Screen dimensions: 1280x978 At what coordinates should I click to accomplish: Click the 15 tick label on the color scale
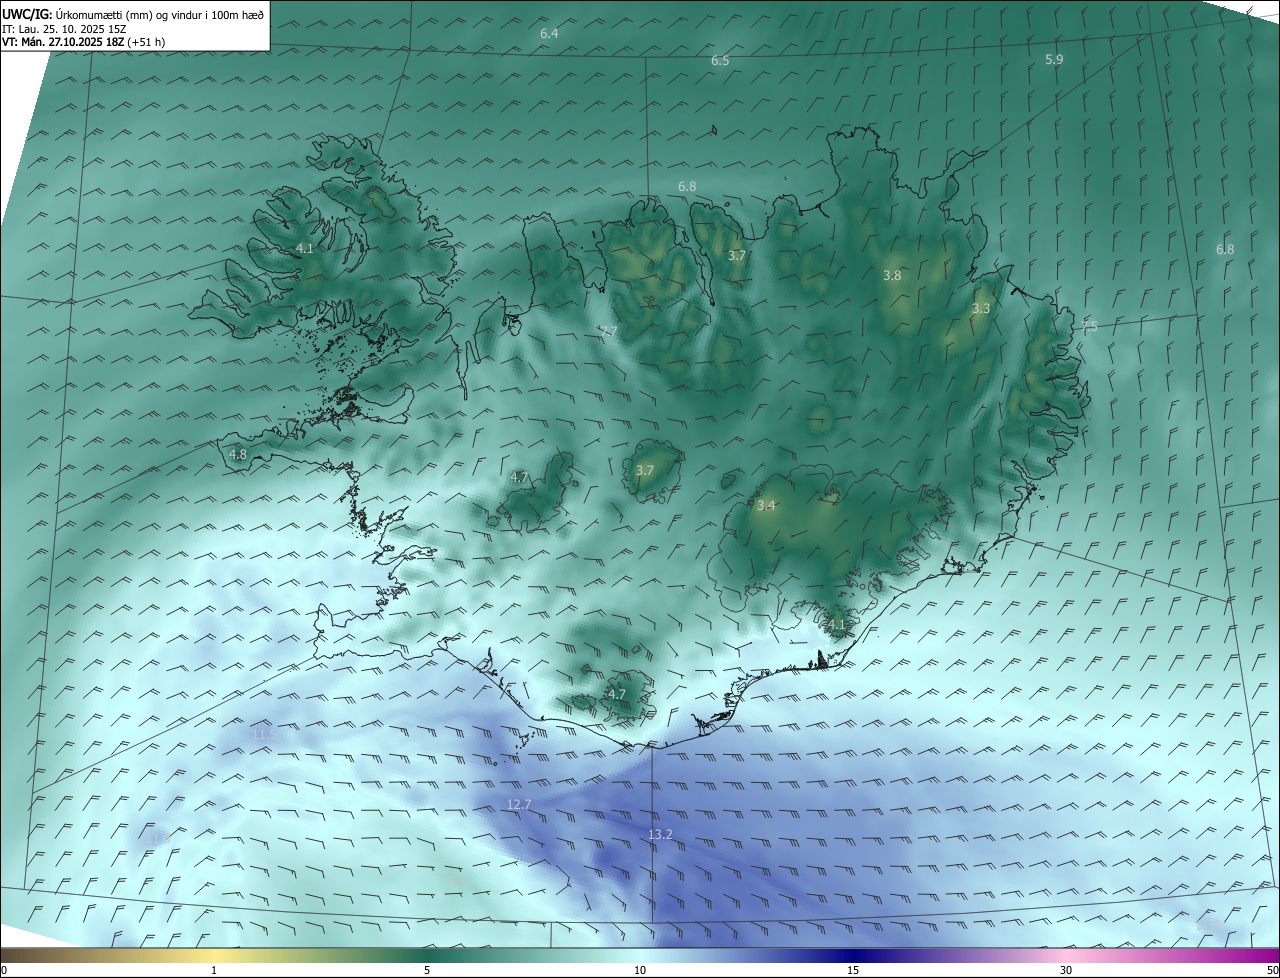tap(853, 970)
